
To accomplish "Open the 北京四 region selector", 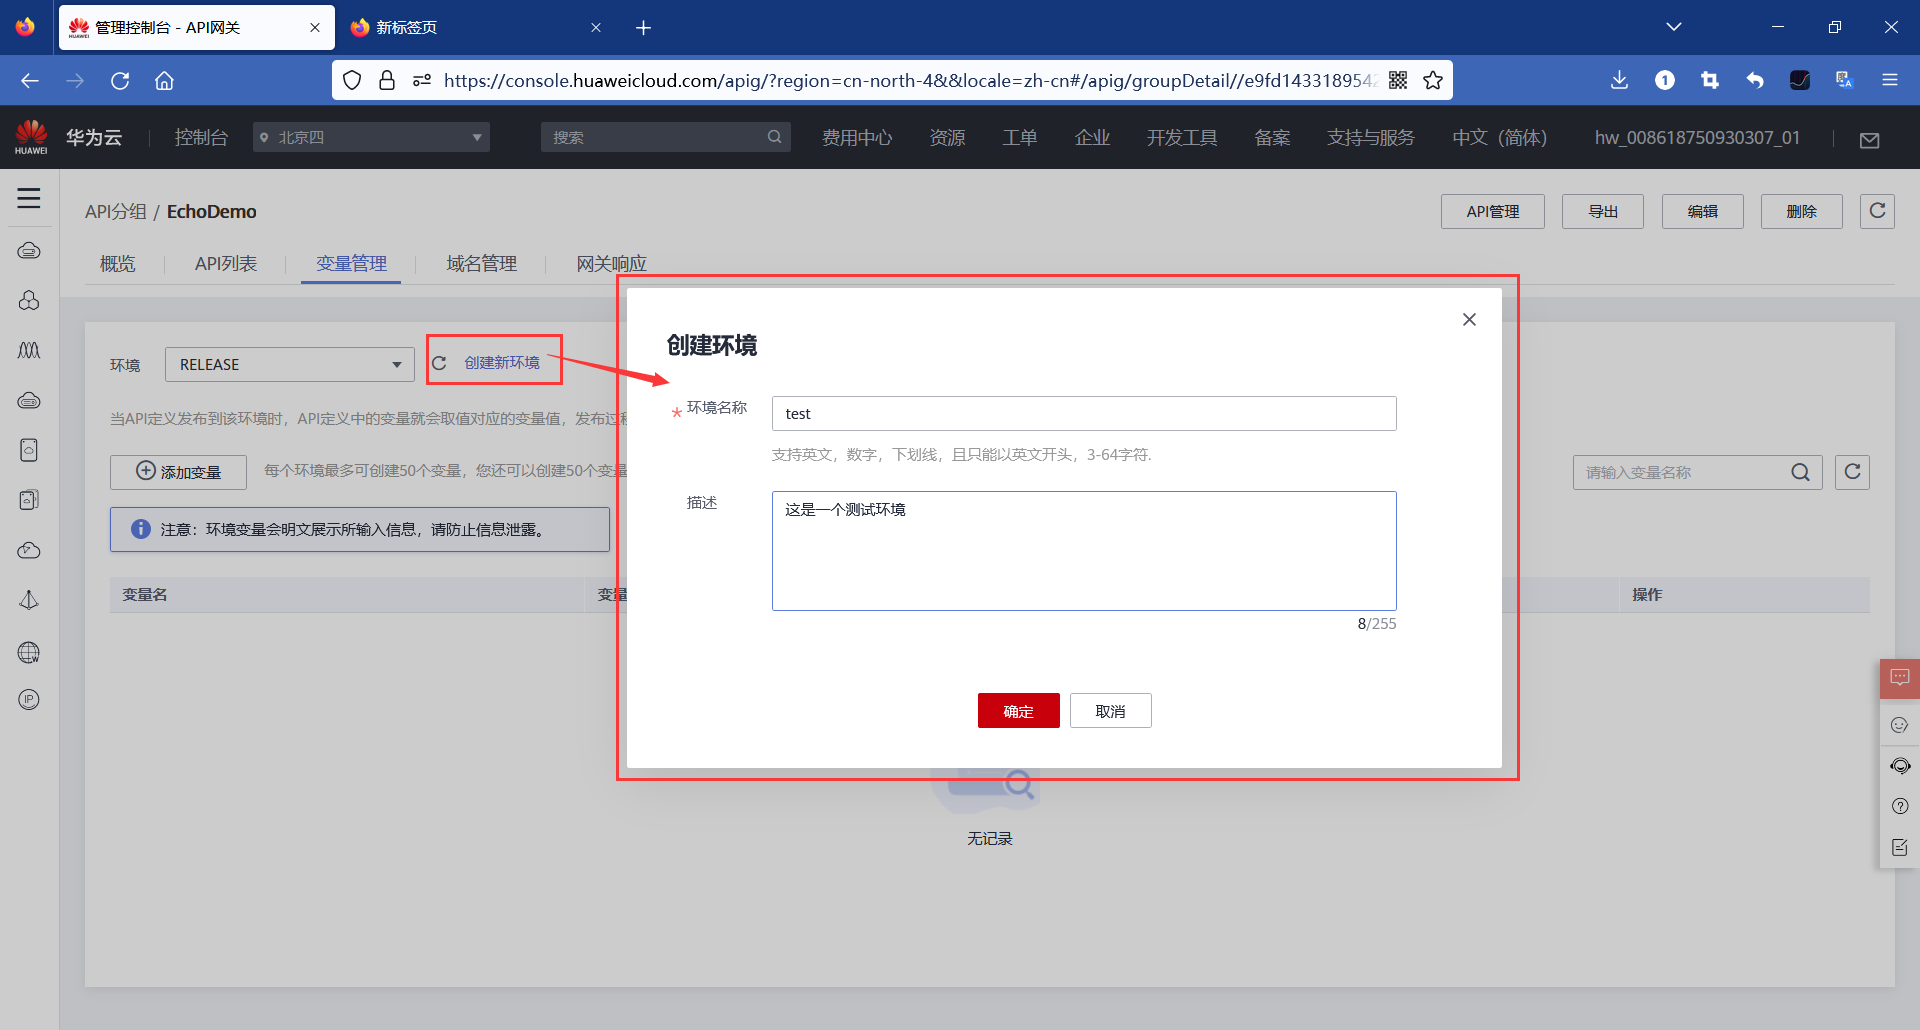I will [371, 136].
